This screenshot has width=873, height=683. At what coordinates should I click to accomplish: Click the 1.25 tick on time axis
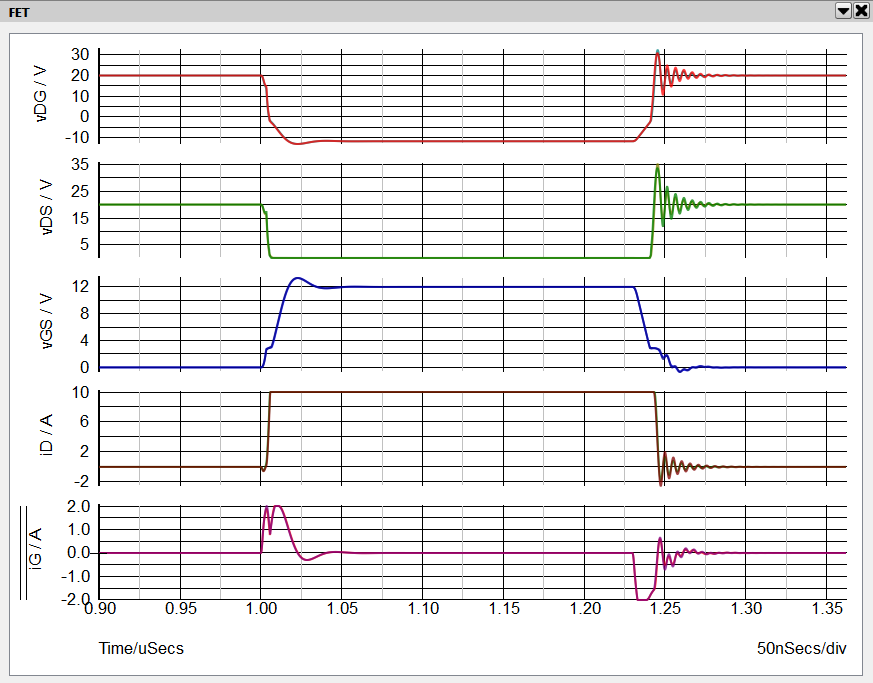(665, 607)
